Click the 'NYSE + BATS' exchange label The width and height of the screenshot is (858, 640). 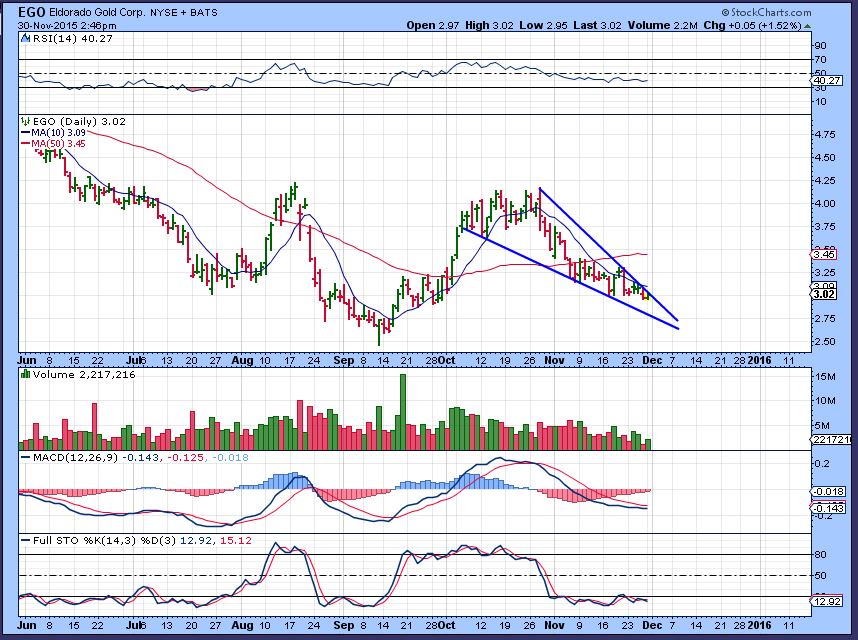183,13
